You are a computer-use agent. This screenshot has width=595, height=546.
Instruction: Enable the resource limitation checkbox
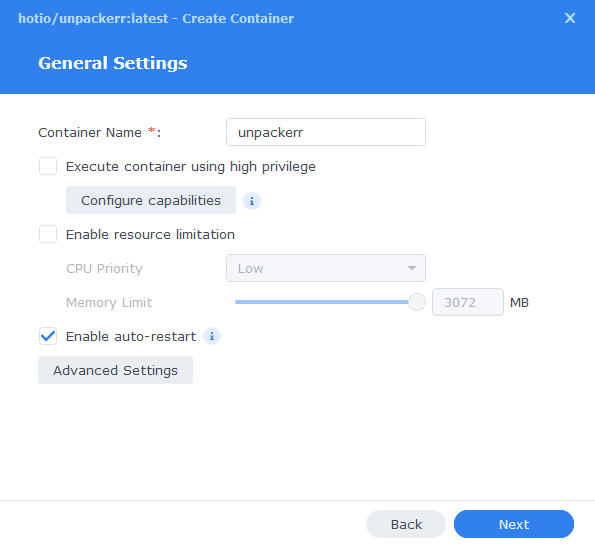pyautogui.click(x=48, y=234)
